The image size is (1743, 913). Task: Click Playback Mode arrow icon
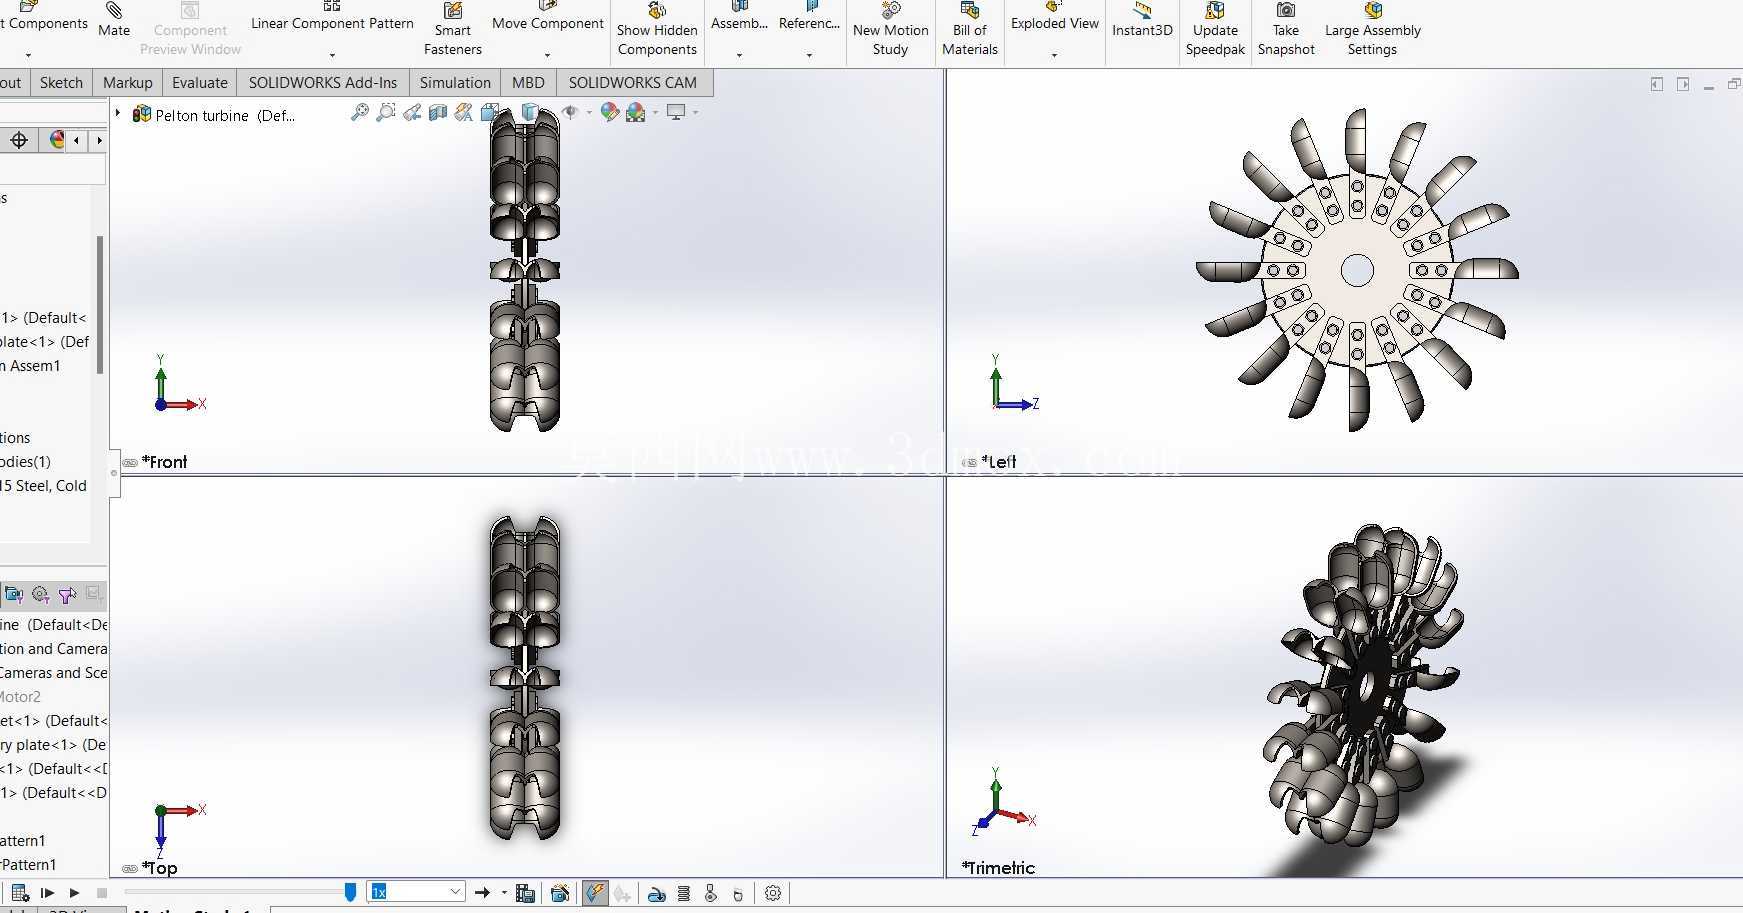point(482,893)
